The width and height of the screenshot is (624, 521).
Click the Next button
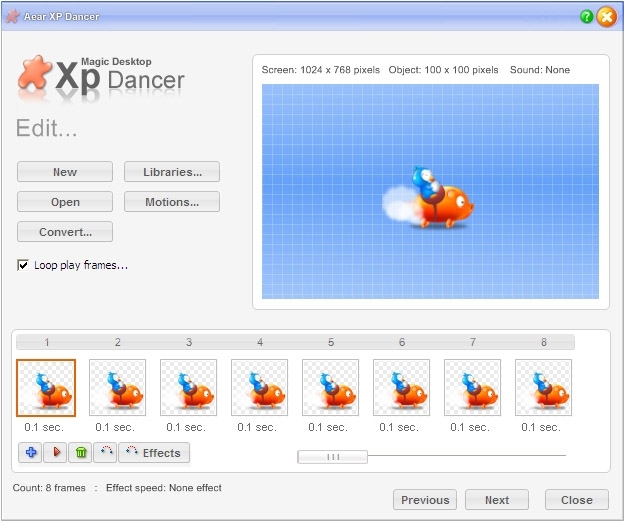point(497,500)
